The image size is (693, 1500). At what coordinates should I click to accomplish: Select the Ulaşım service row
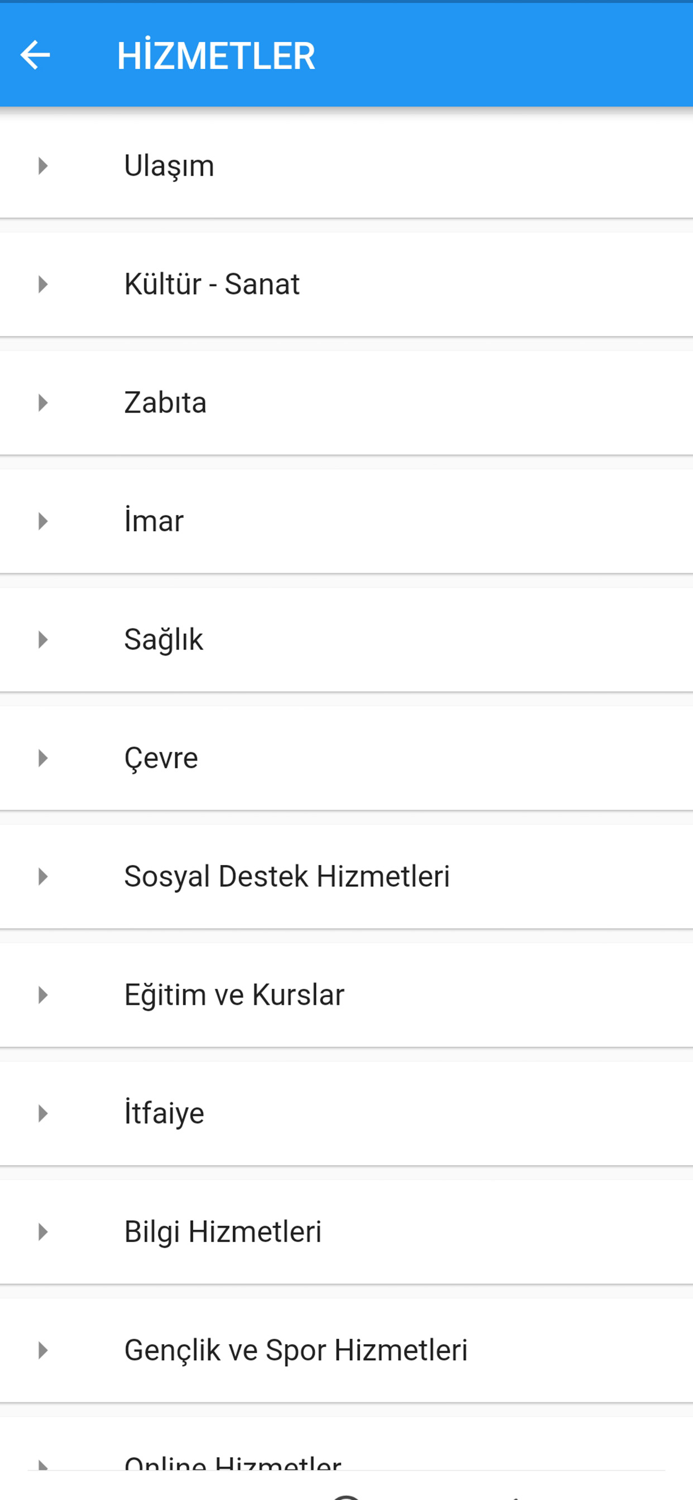(168, 165)
